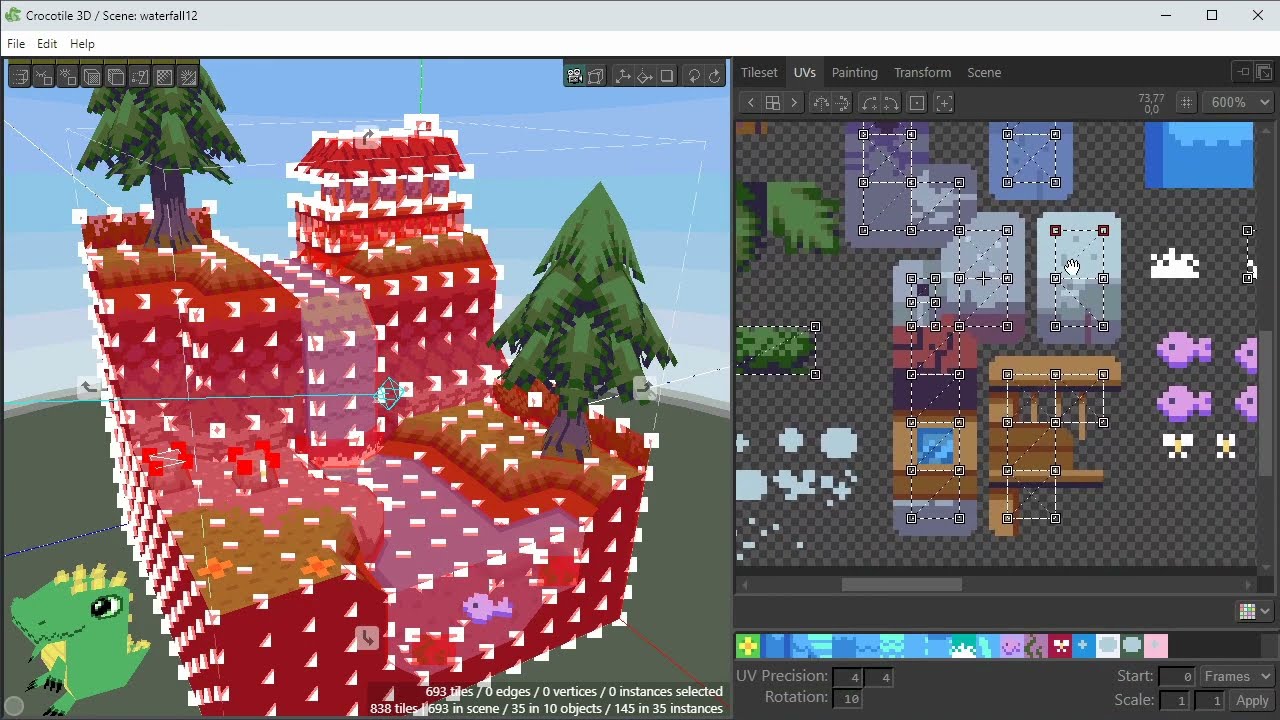Viewport: 1280px width, 720px height.
Task: Toggle the camera view icon
Action: pos(574,76)
